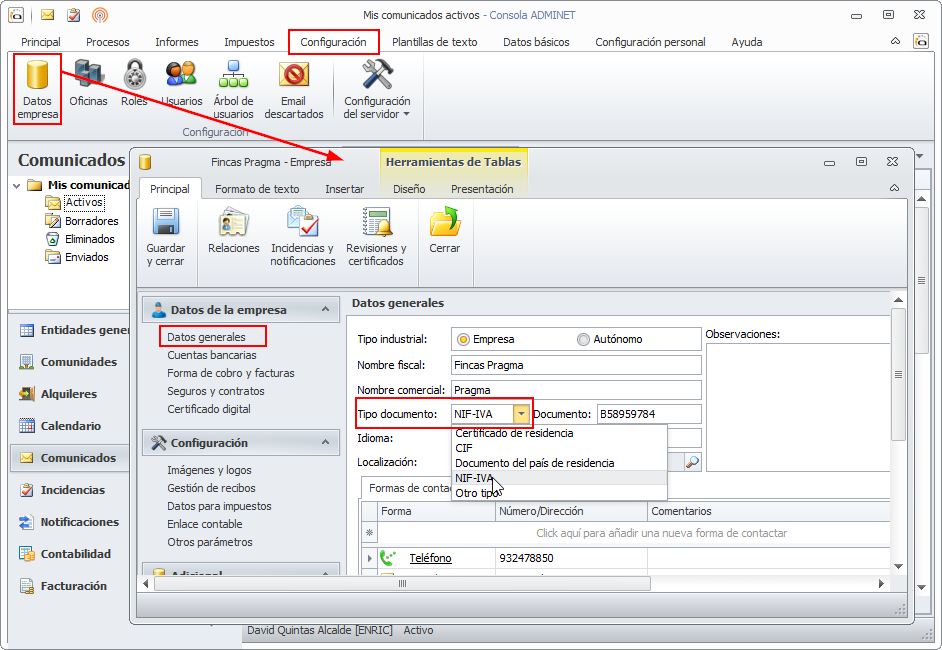Open Seguros y contratos section
This screenshot has height=650, width=942.
(216, 391)
